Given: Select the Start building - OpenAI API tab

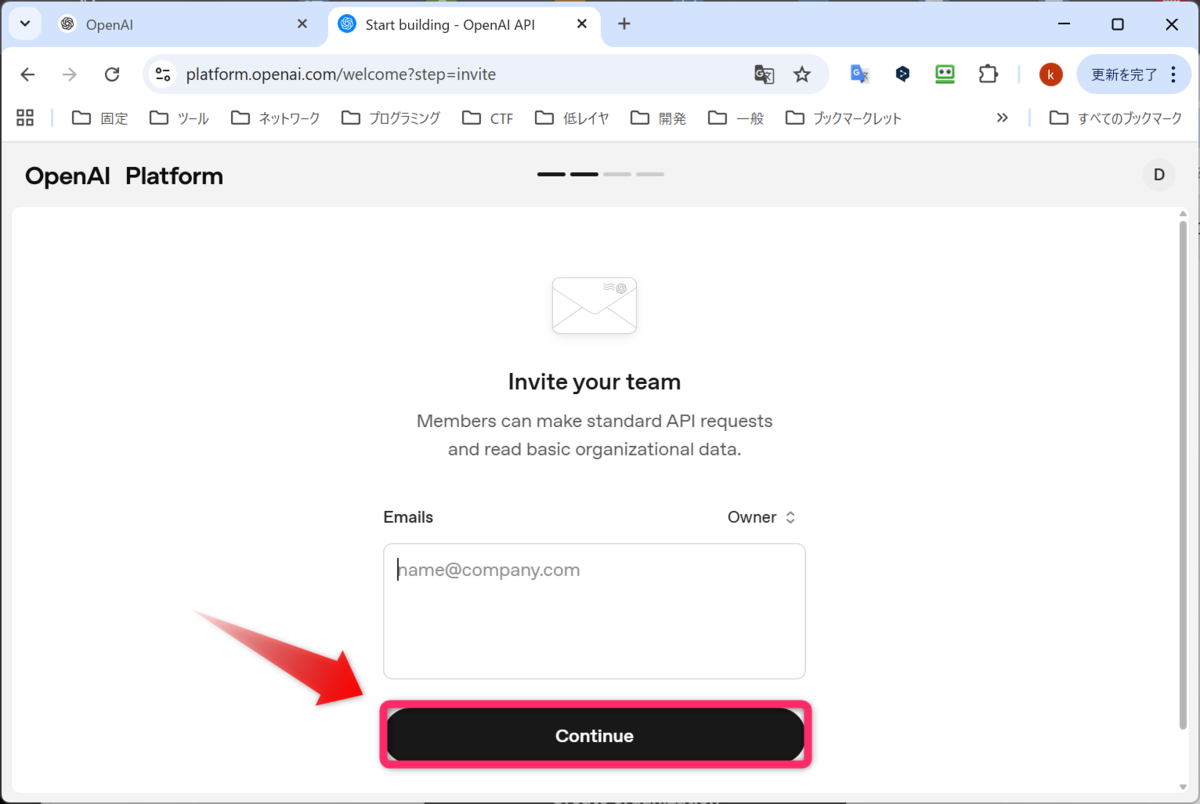Looking at the screenshot, I should (464, 24).
